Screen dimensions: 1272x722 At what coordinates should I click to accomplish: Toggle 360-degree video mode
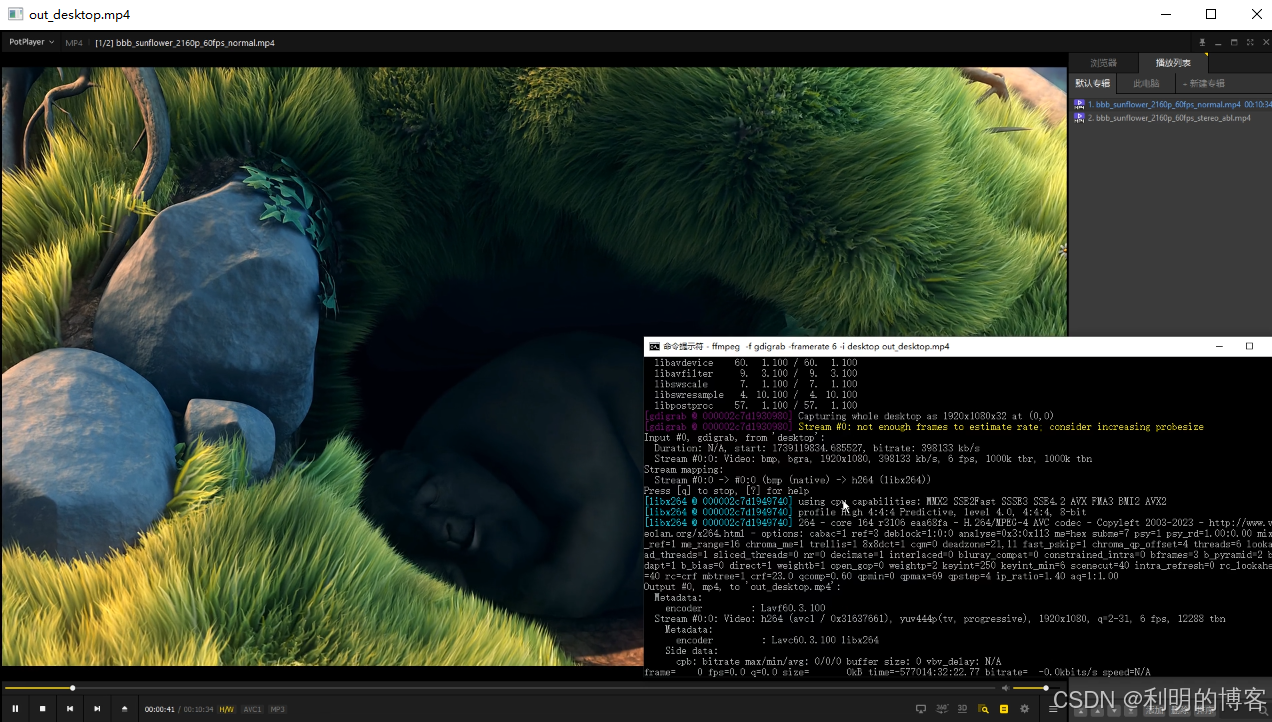[942, 709]
